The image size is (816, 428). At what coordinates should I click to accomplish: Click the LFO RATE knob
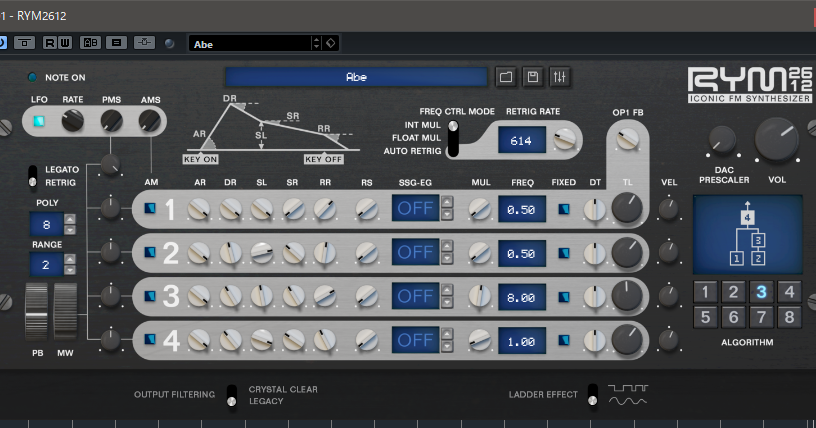point(73,121)
